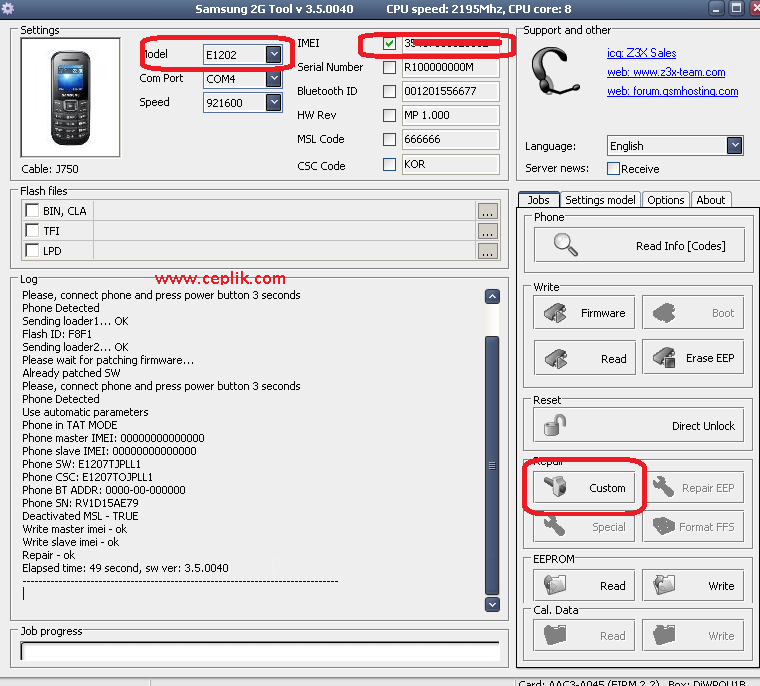This screenshot has width=760, height=686.
Task: Click the log scrollbar up arrow
Action: click(492, 296)
